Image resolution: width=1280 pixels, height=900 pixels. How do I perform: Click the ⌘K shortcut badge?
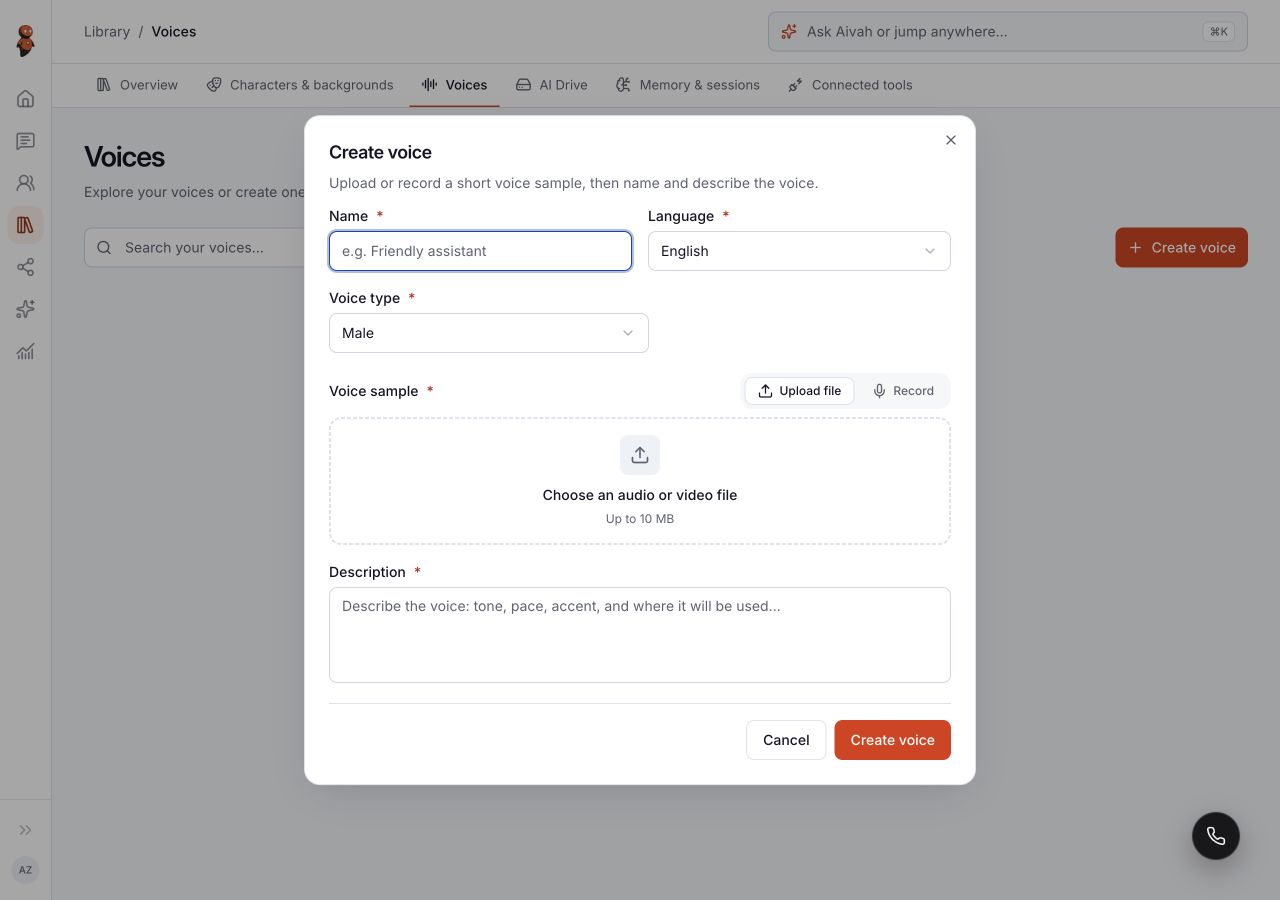click(x=1219, y=32)
